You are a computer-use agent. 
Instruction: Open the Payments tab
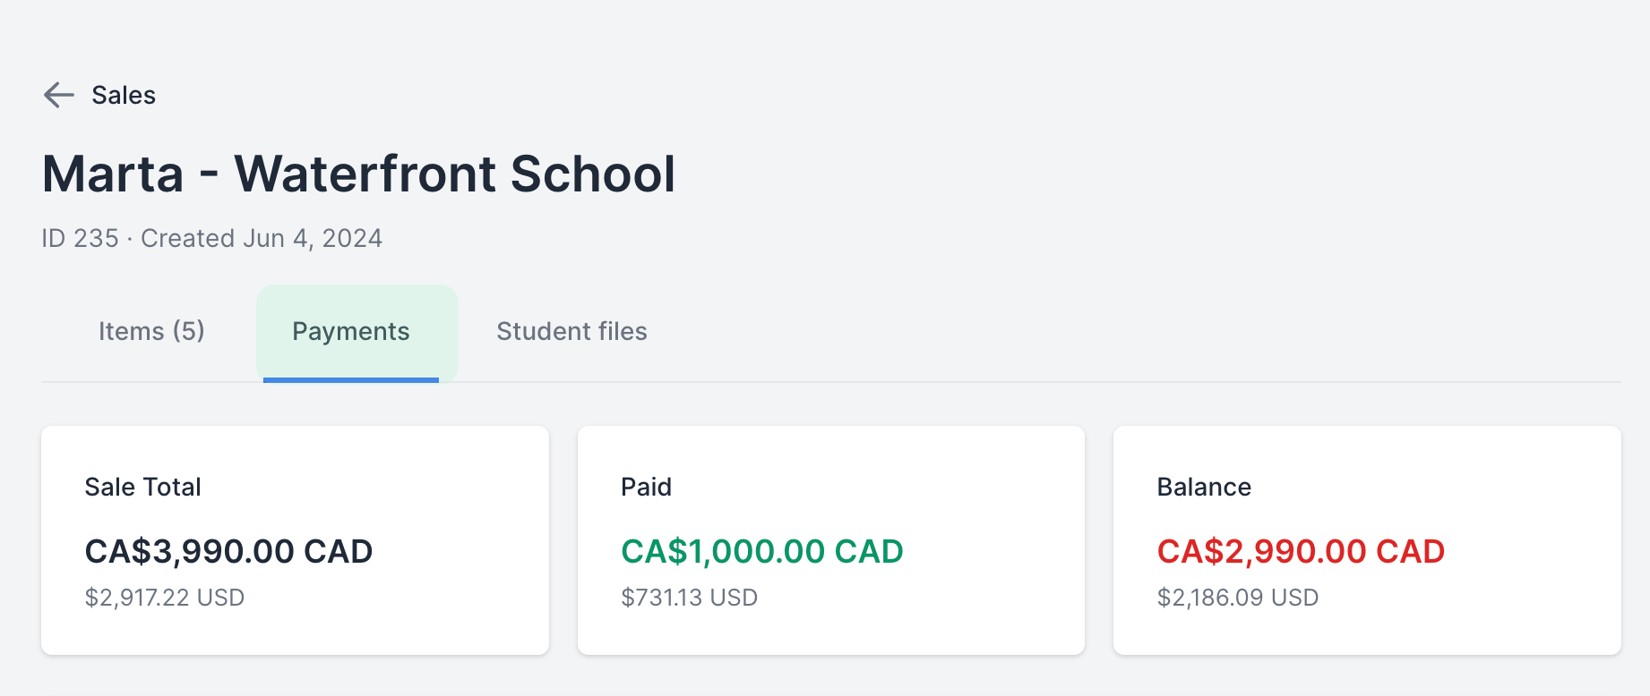(351, 331)
